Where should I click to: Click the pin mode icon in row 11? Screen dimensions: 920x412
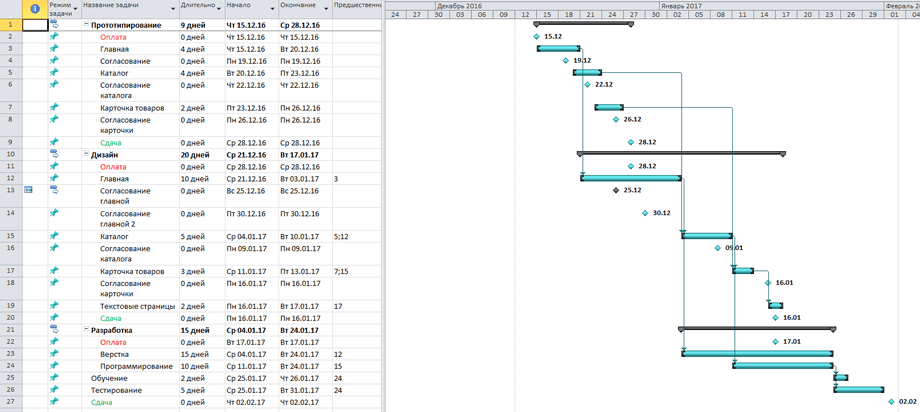54,166
